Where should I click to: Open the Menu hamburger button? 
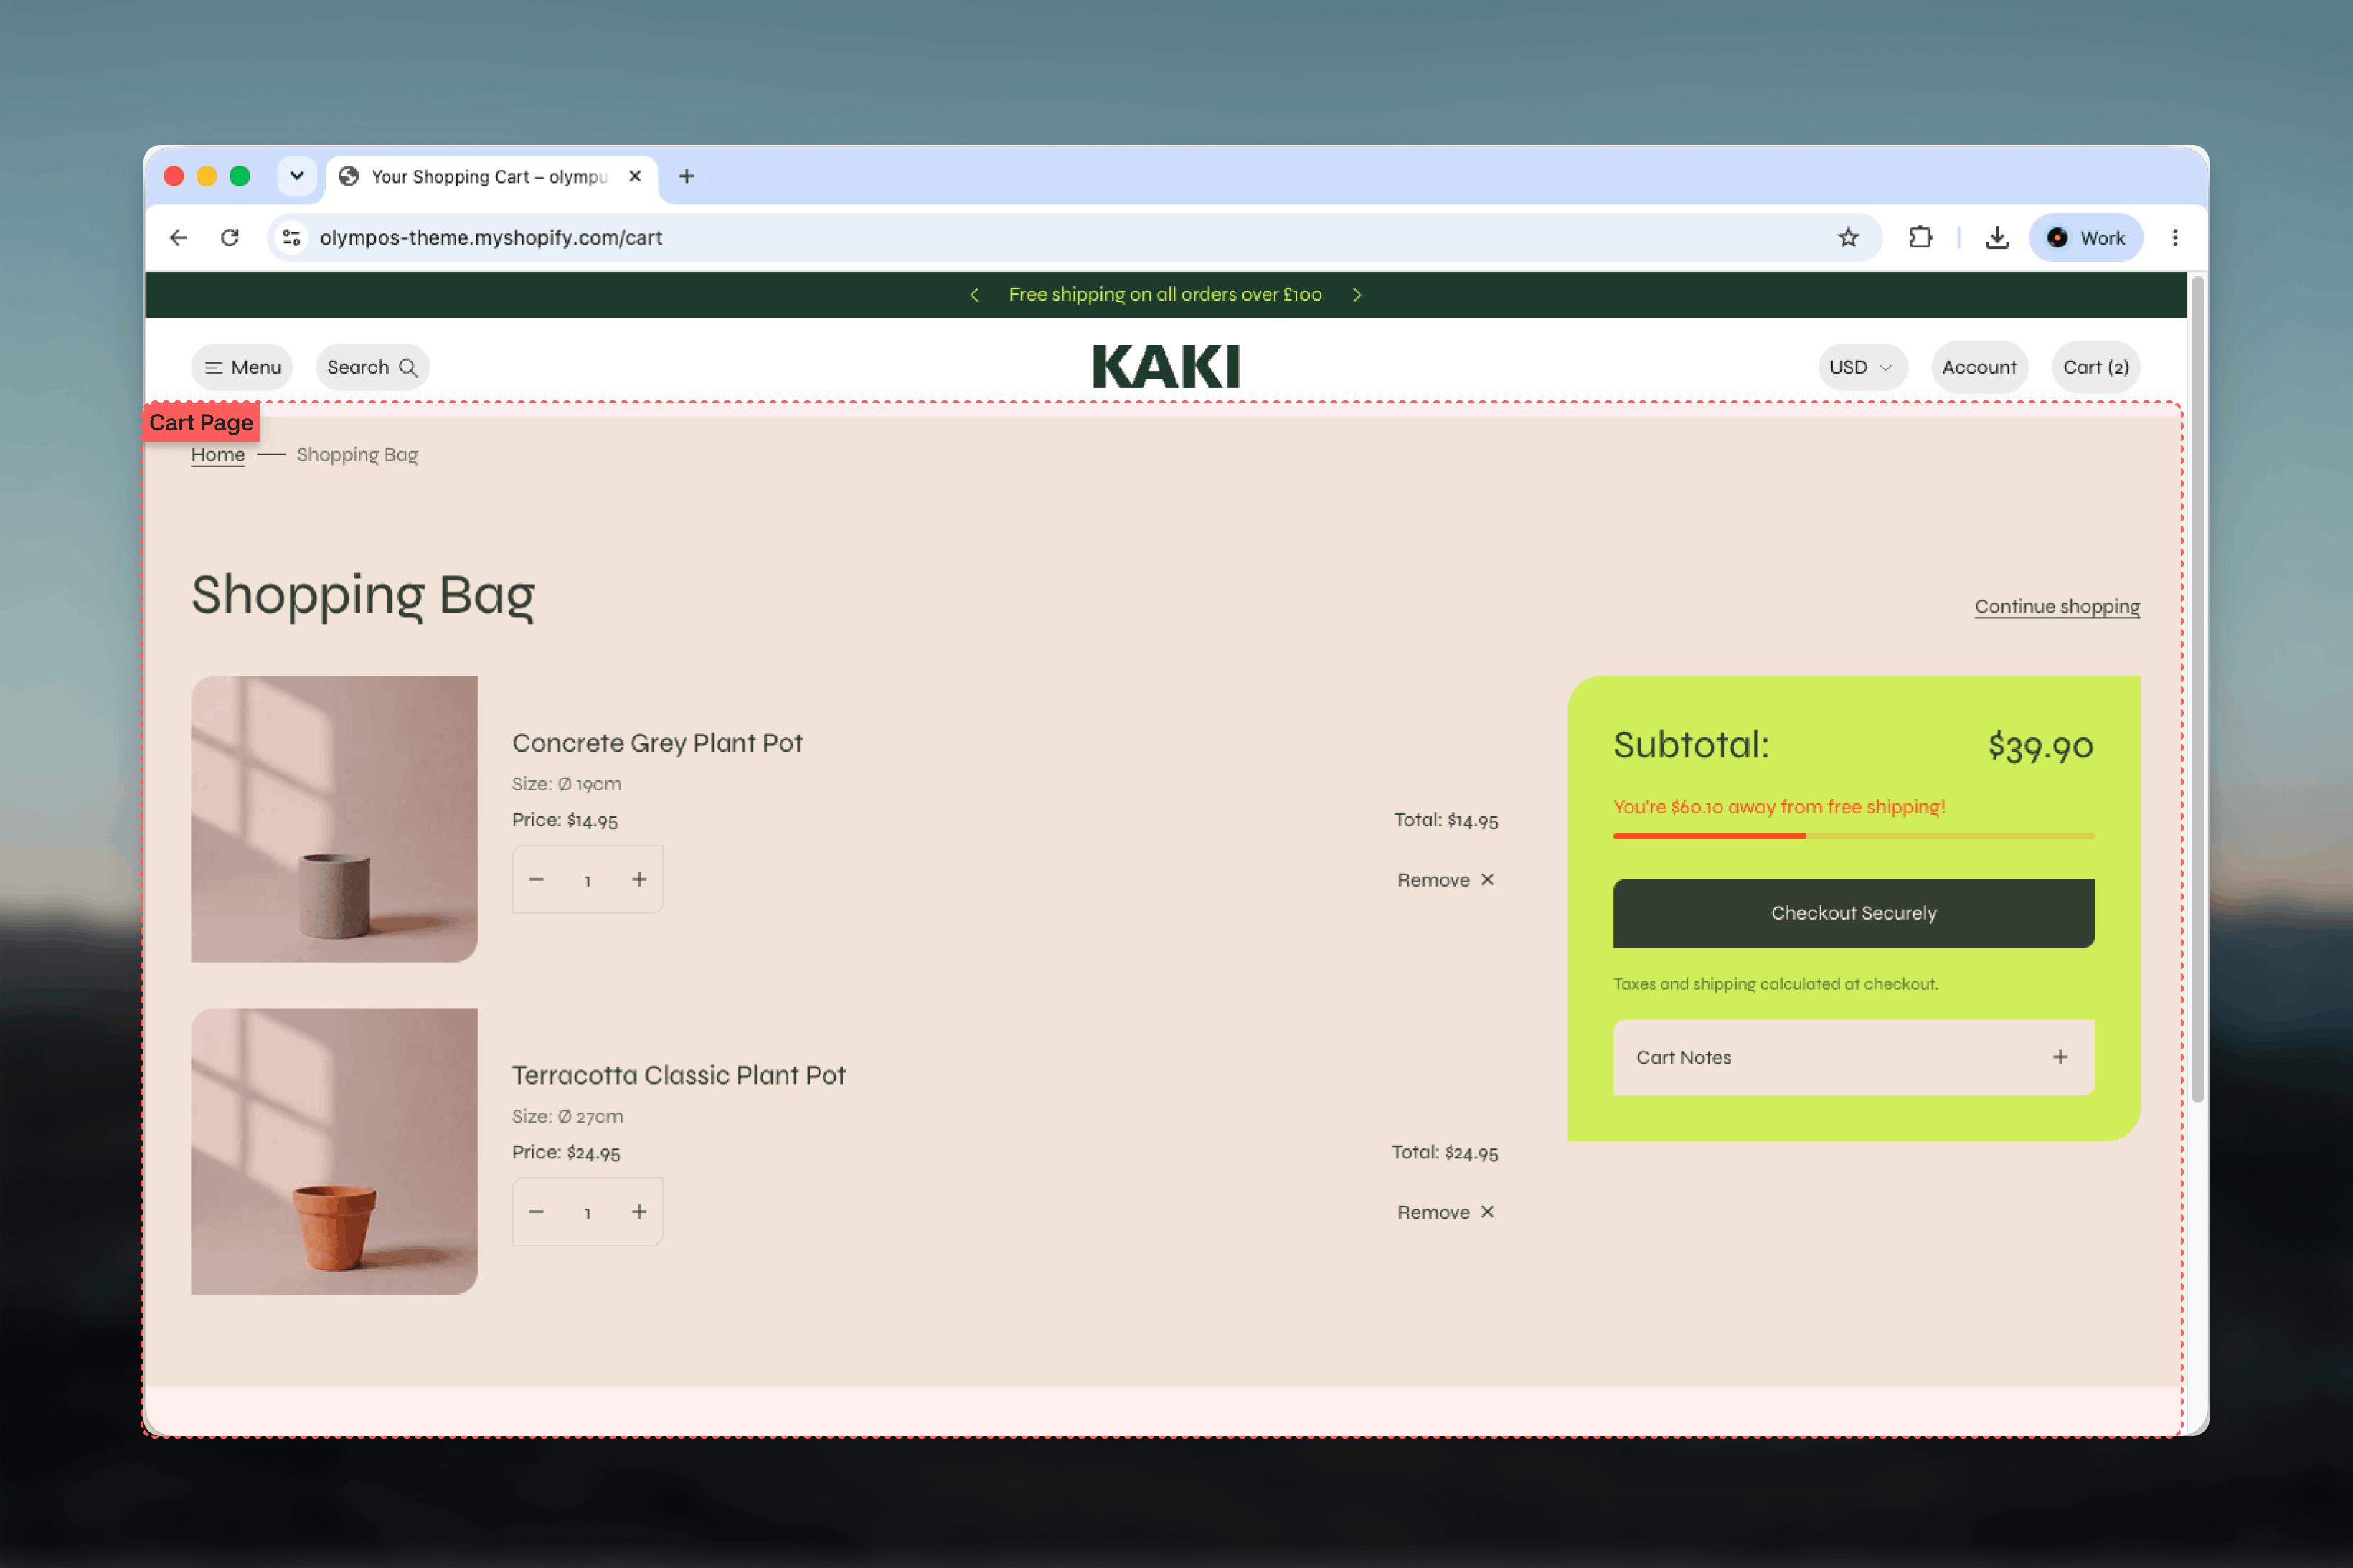(242, 367)
